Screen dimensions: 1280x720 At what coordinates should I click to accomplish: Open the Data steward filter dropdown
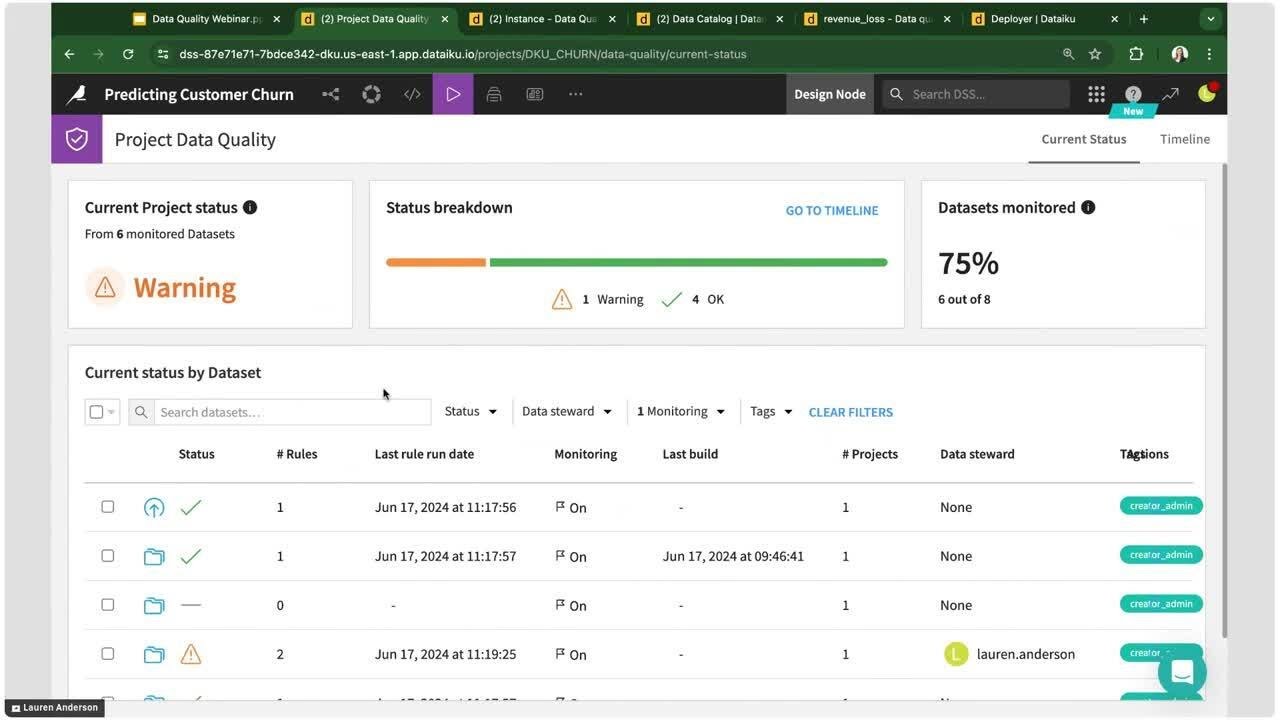coord(566,411)
